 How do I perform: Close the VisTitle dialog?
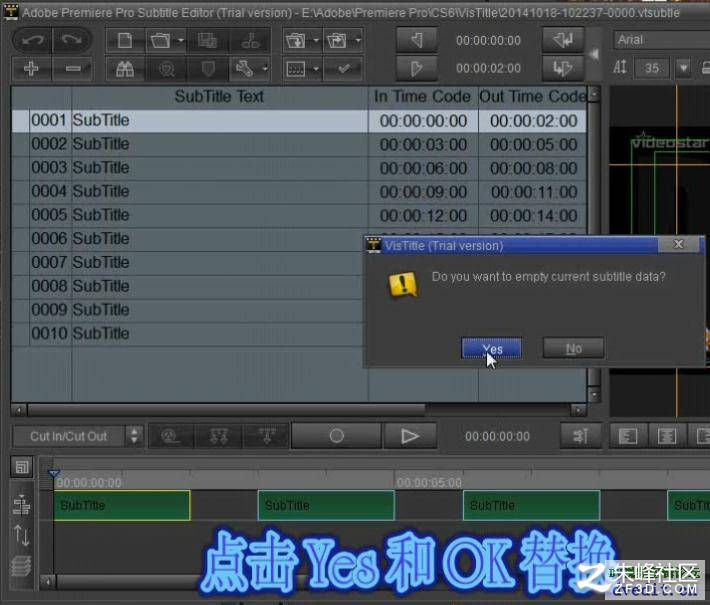click(679, 244)
